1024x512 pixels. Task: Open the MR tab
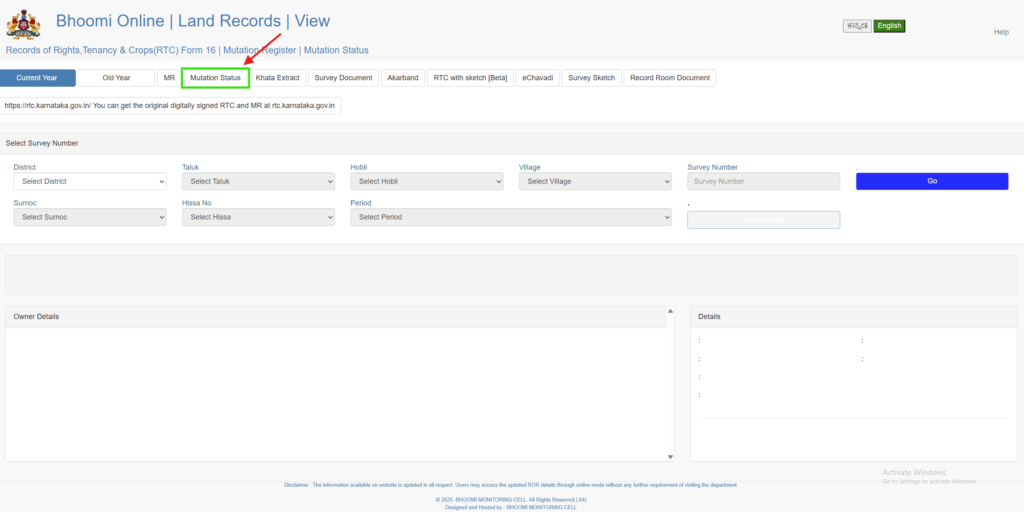pos(169,78)
